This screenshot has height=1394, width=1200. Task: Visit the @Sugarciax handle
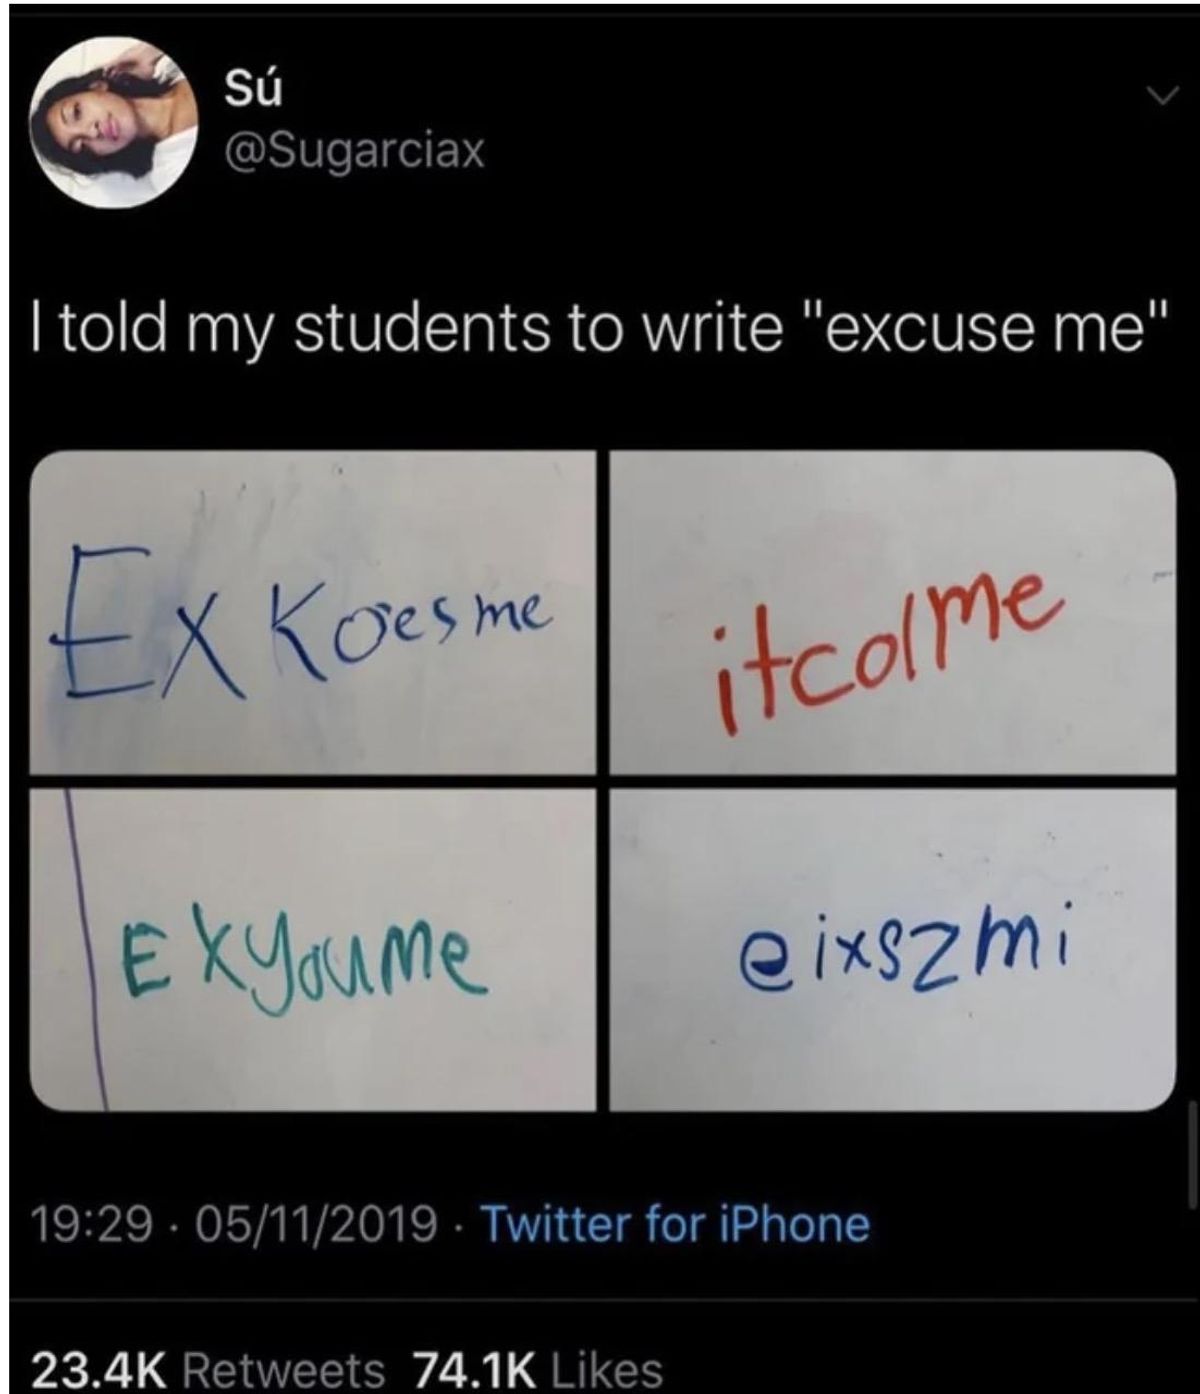tap(354, 151)
